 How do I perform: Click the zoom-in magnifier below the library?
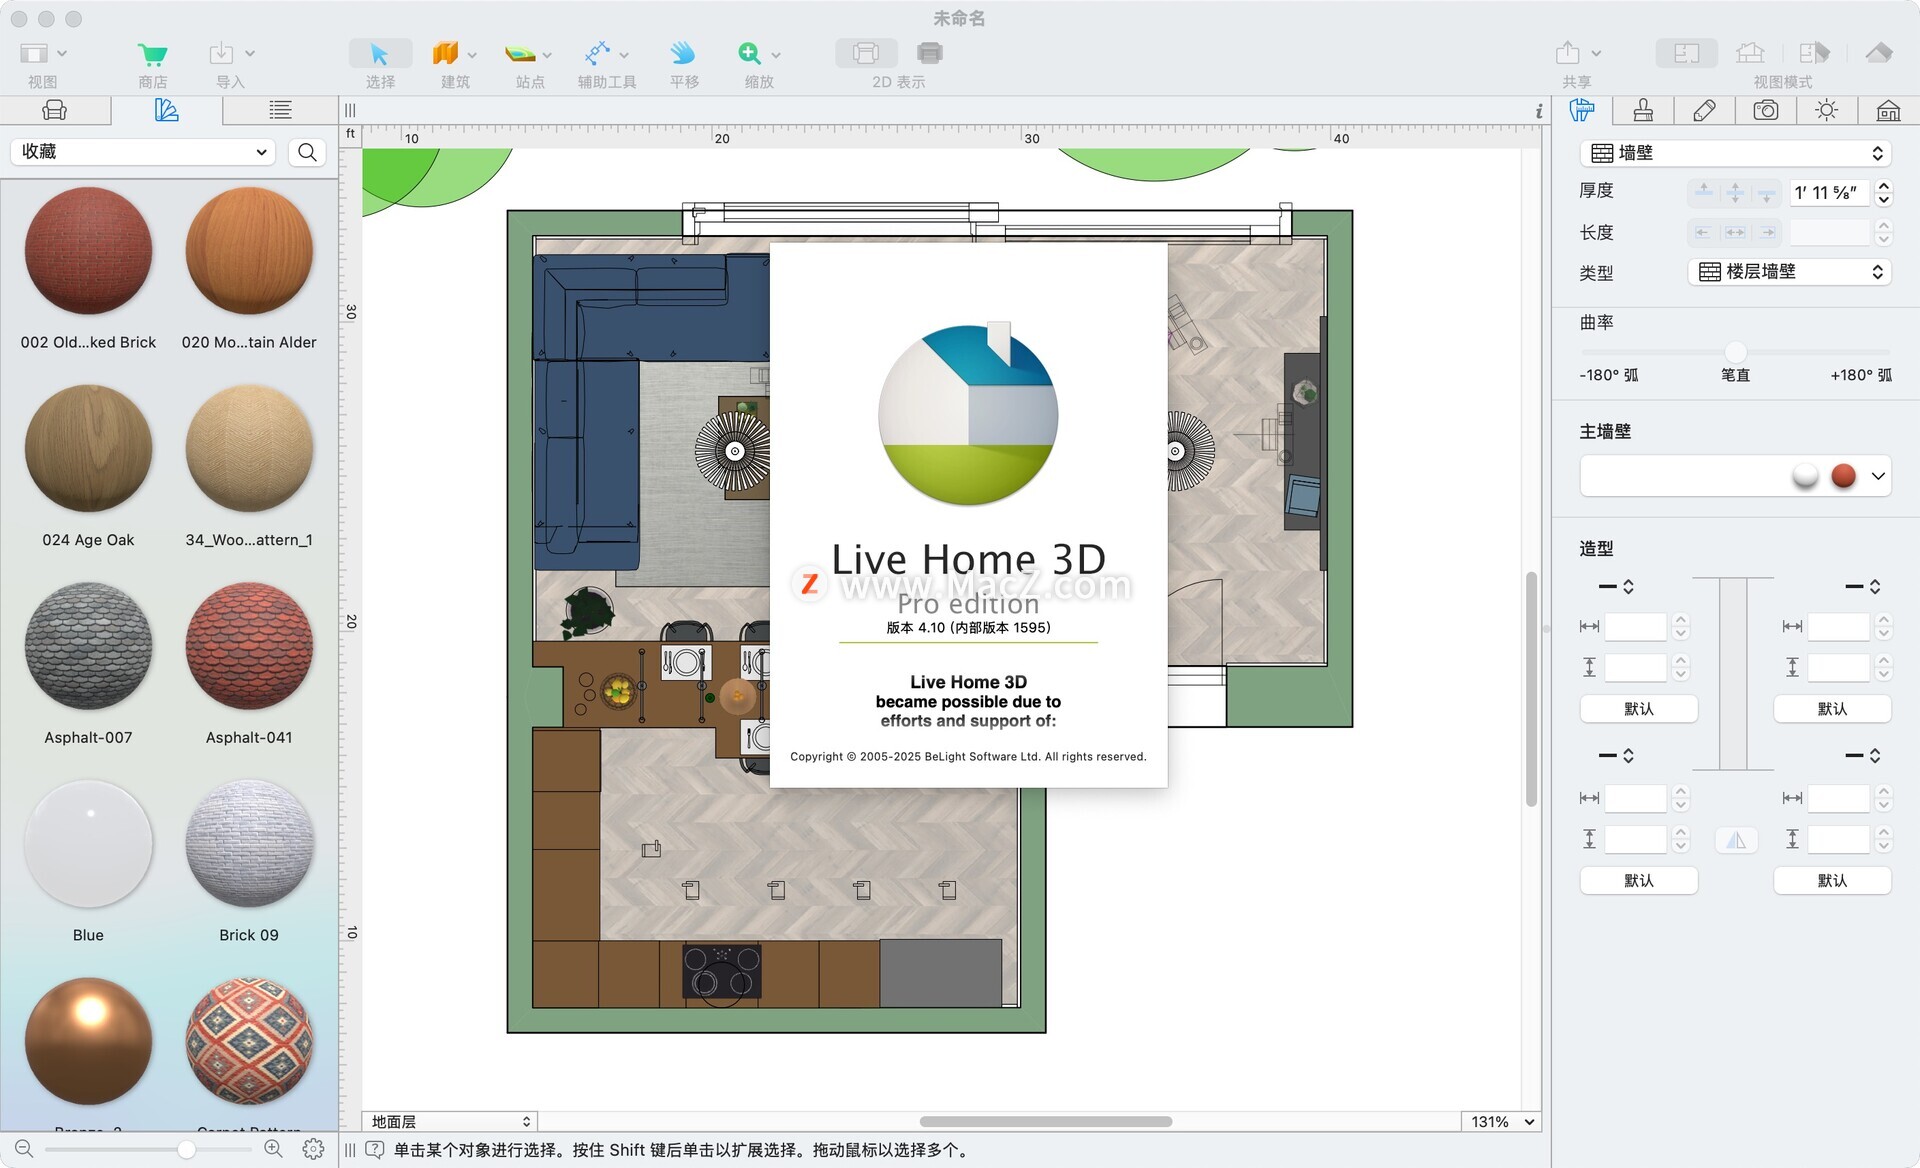(273, 1149)
